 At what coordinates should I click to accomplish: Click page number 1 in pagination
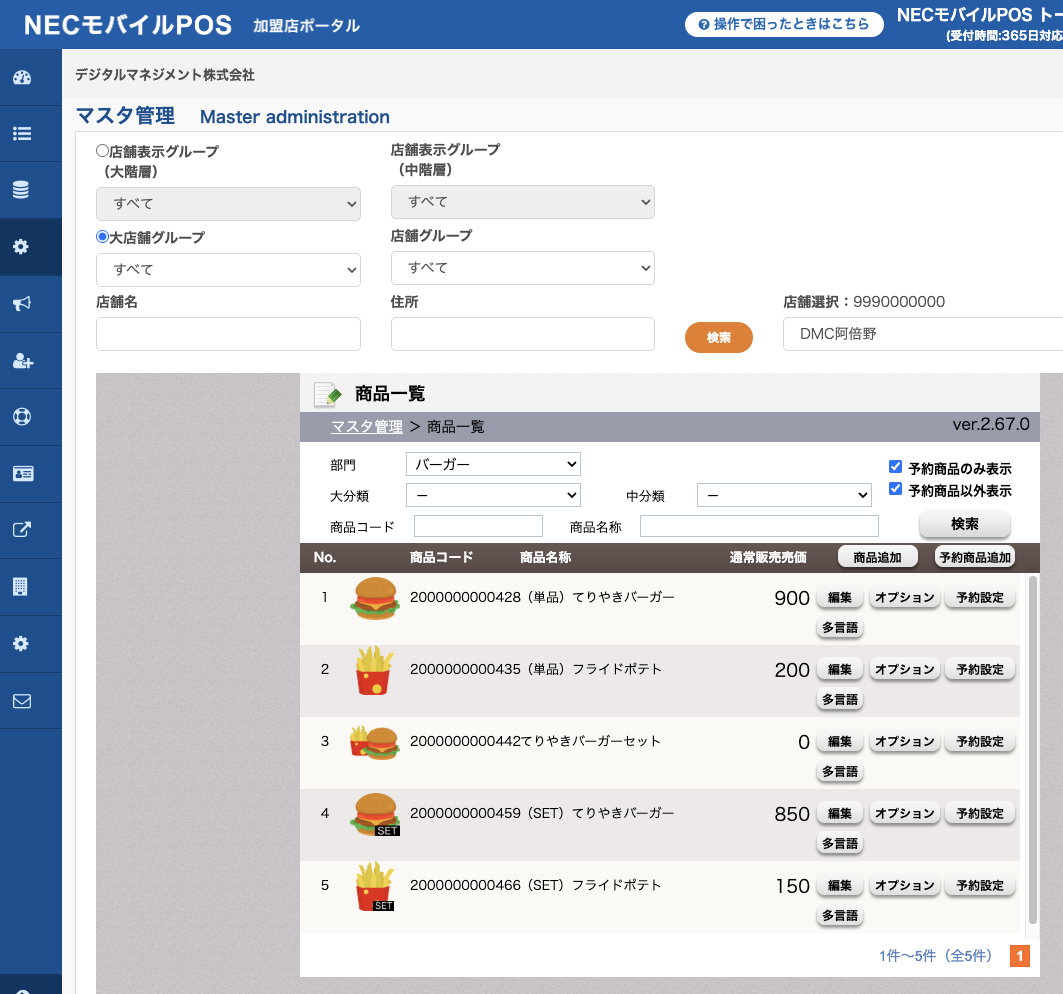[x=1020, y=956]
